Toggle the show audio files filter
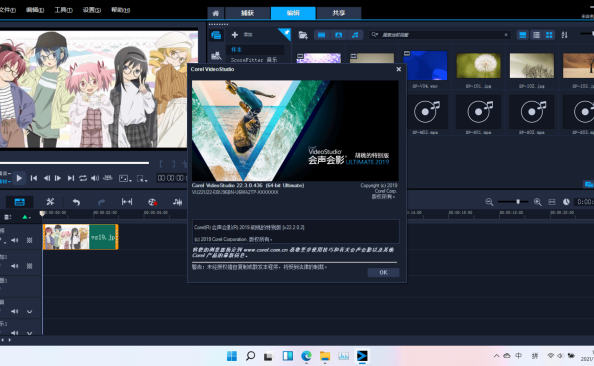 click(x=355, y=35)
